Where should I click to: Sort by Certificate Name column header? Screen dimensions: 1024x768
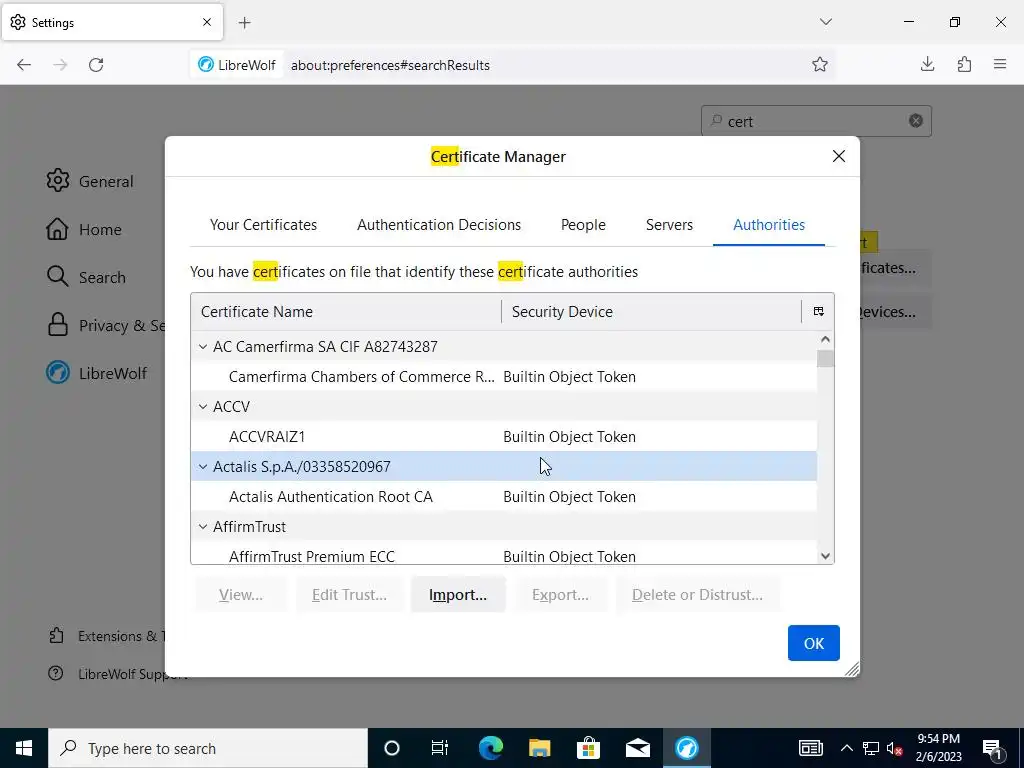click(x=346, y=312)
